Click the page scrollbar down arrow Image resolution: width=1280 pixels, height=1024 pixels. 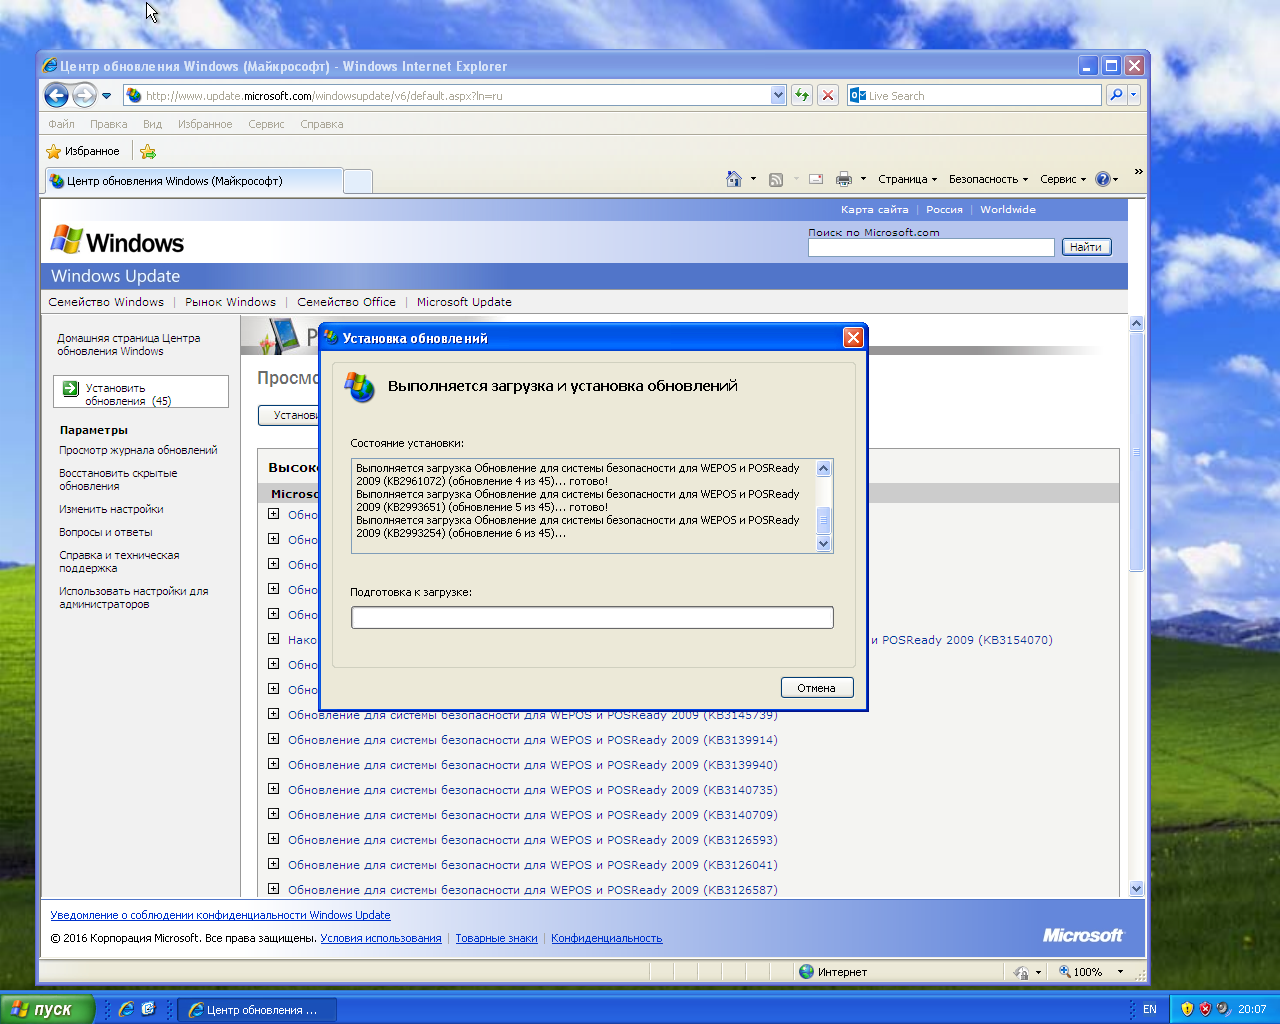tap(1136, 888)
